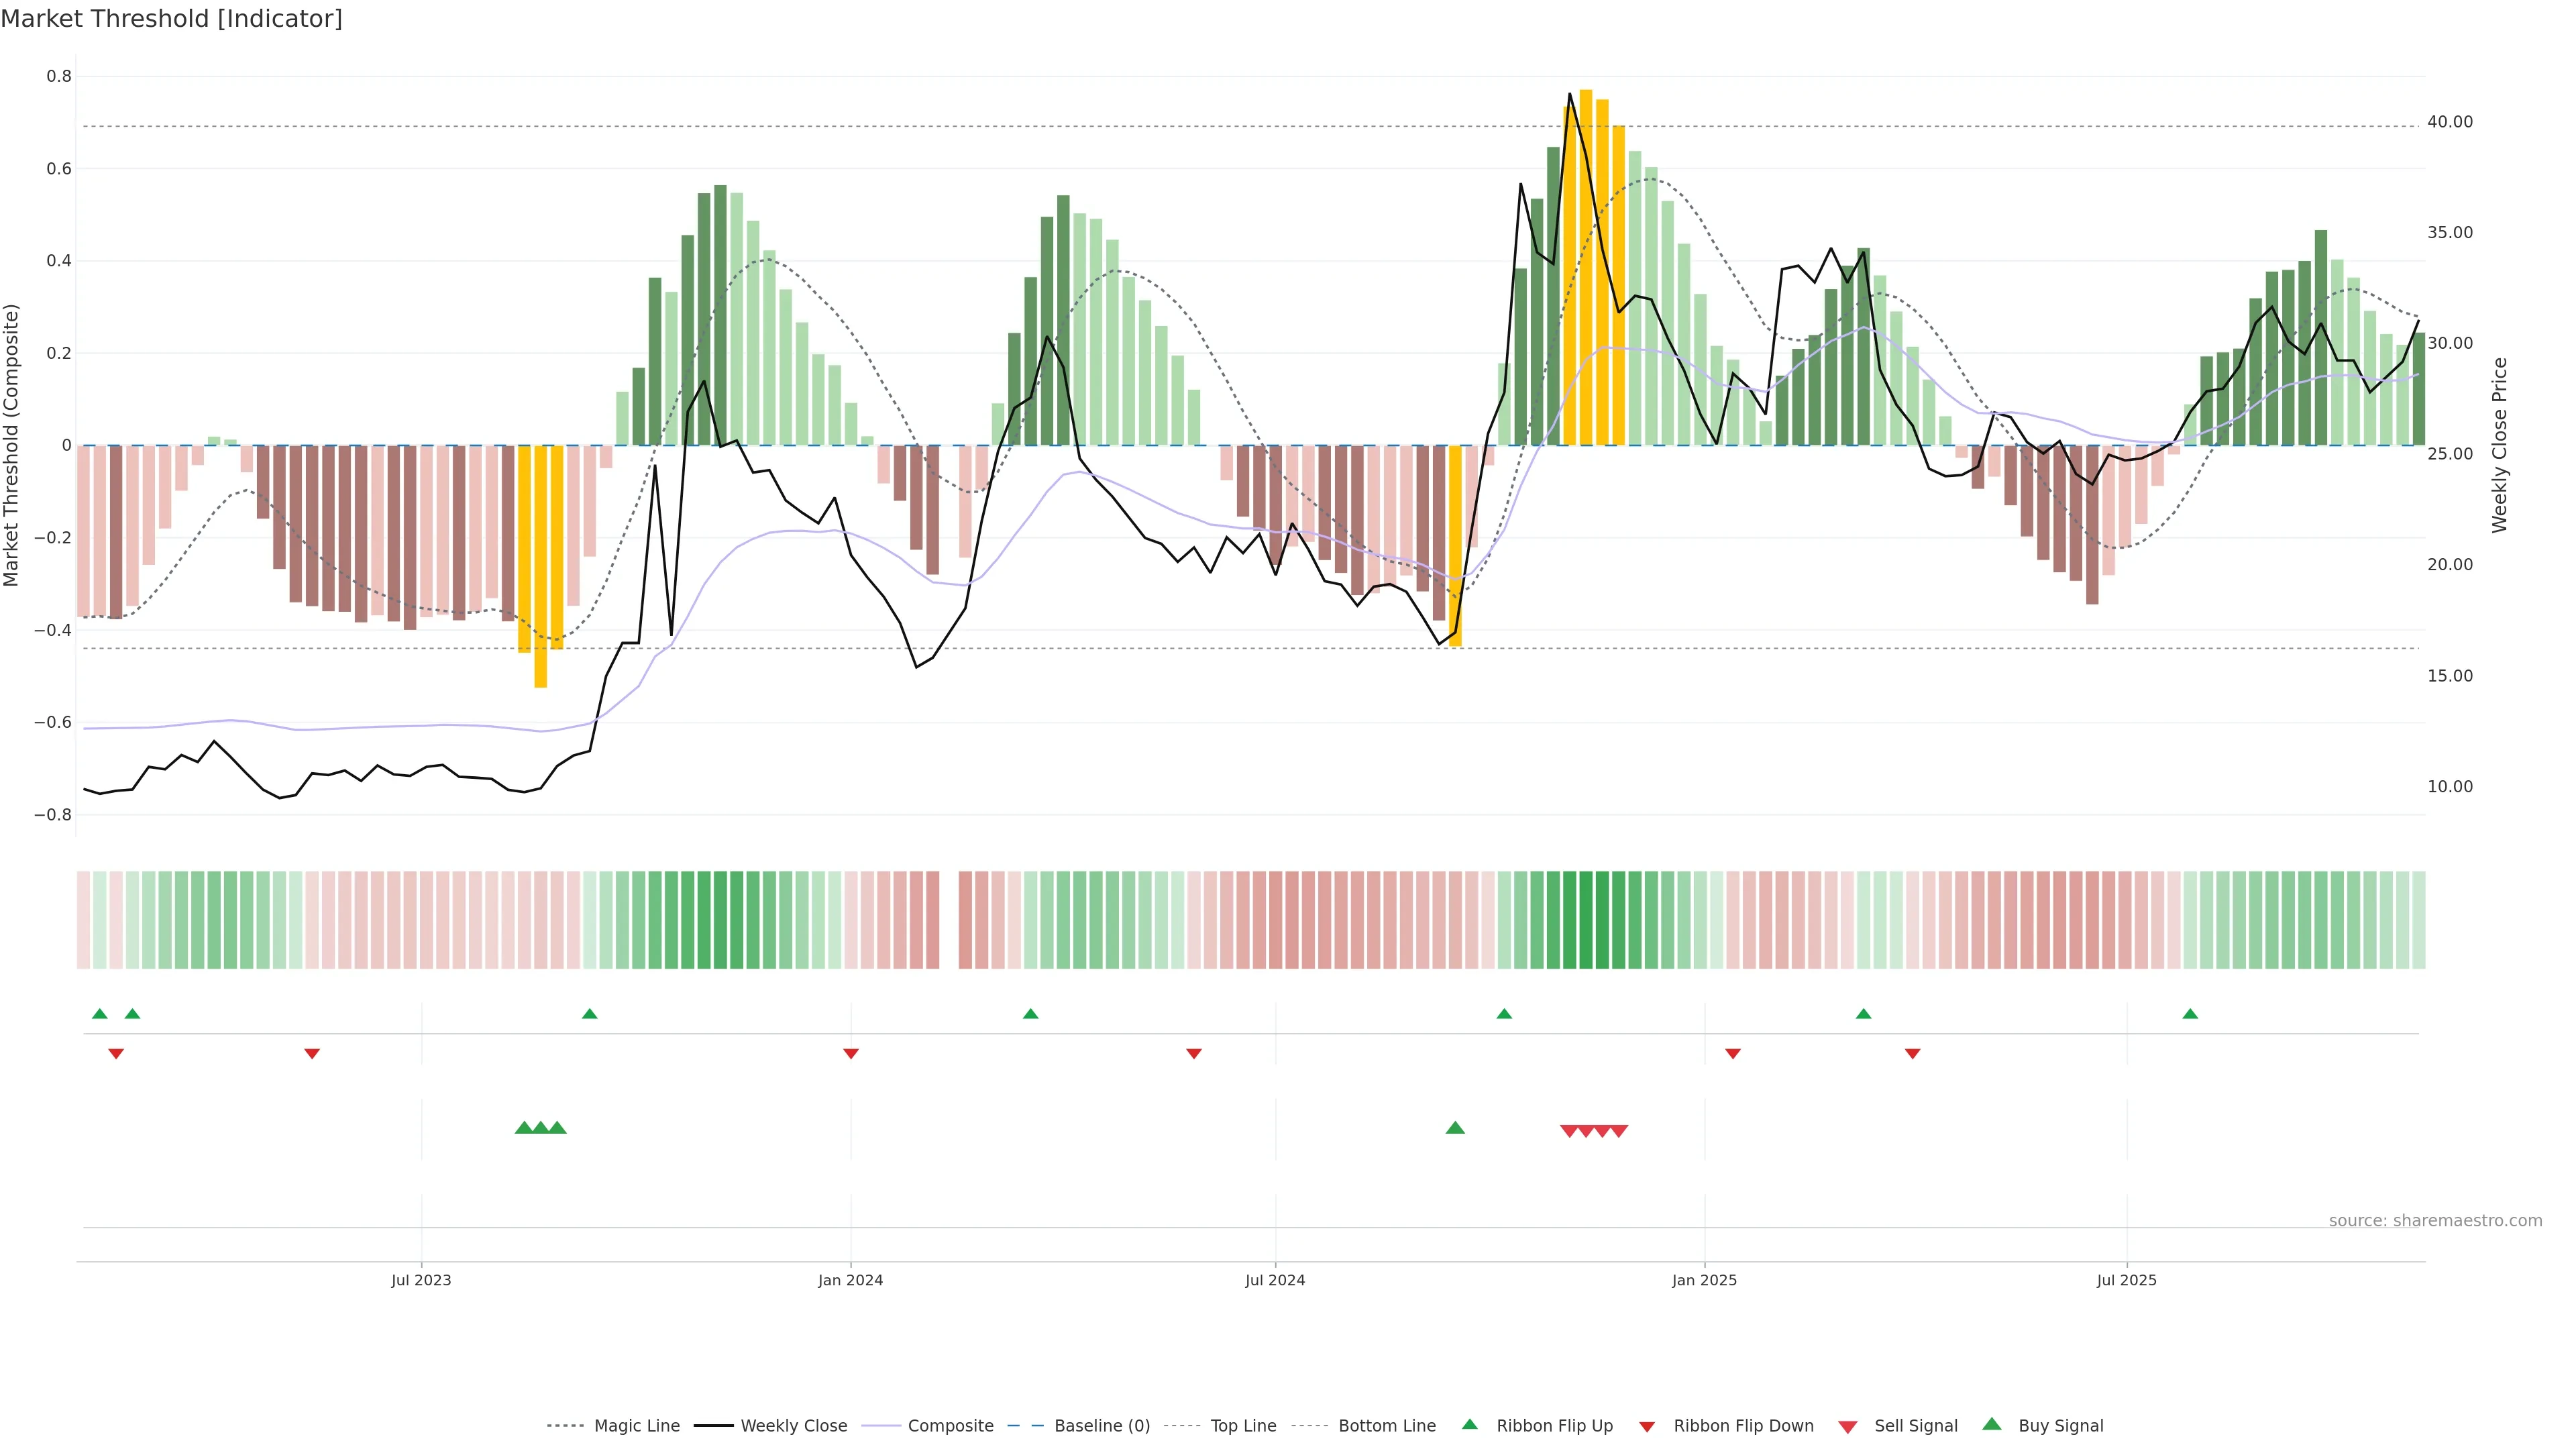Click the Jan 2025 x-axis label
This screenshot has height=1449, width=2576.
[x=1704, y=1280]
